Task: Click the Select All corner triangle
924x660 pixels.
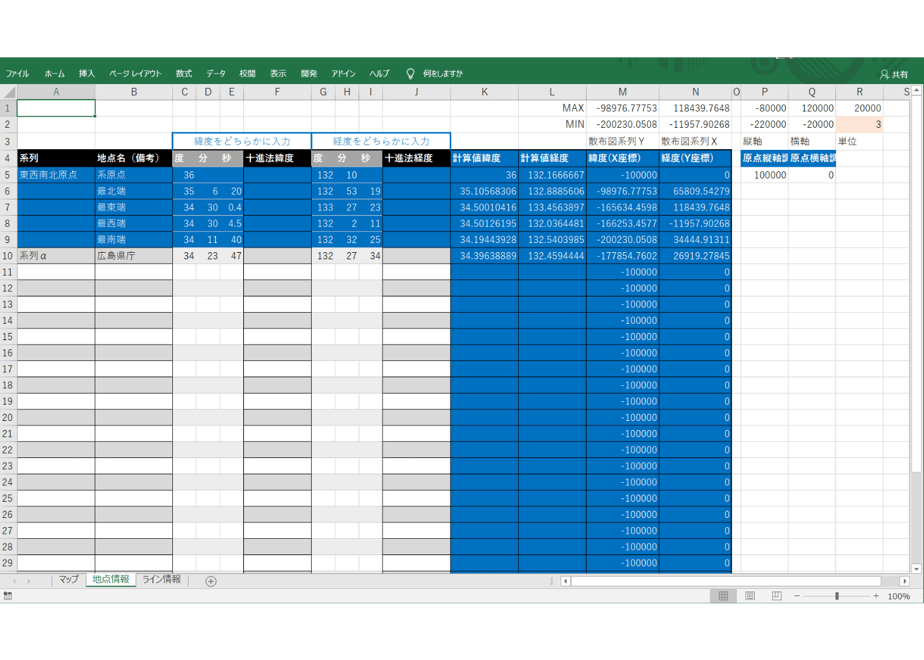Action: [8, 92]
